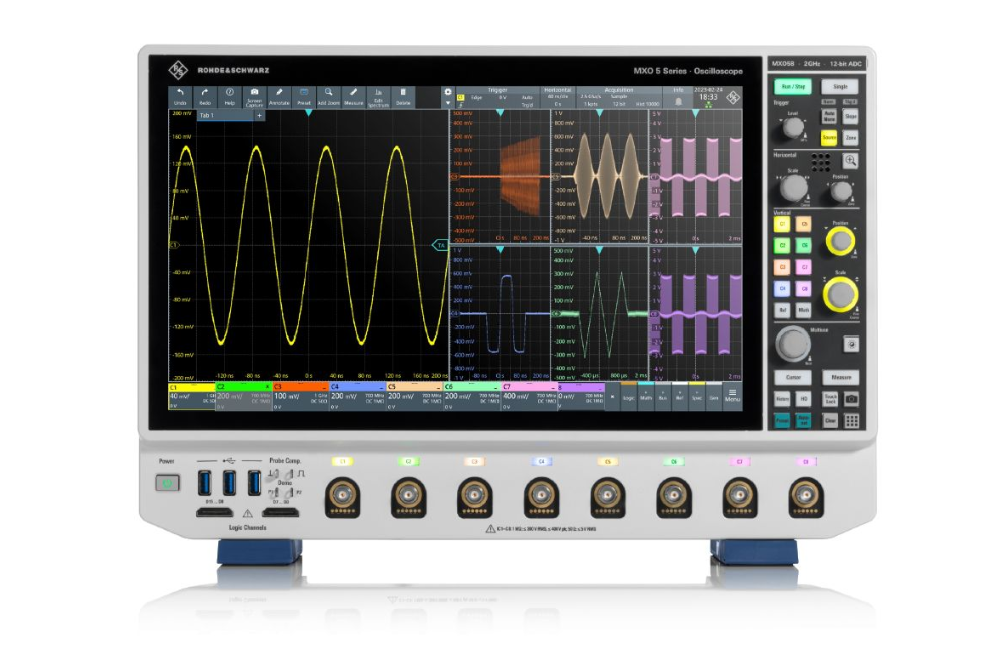The image size is (992, 672).
Task: Open the C1 40 mV/ channel box
Action: 192,396
